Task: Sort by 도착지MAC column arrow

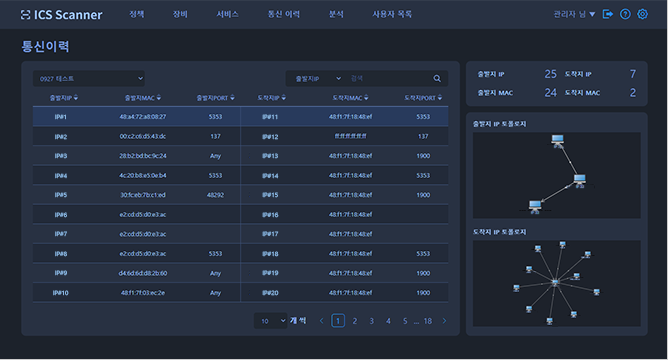Action: [366, 98]
